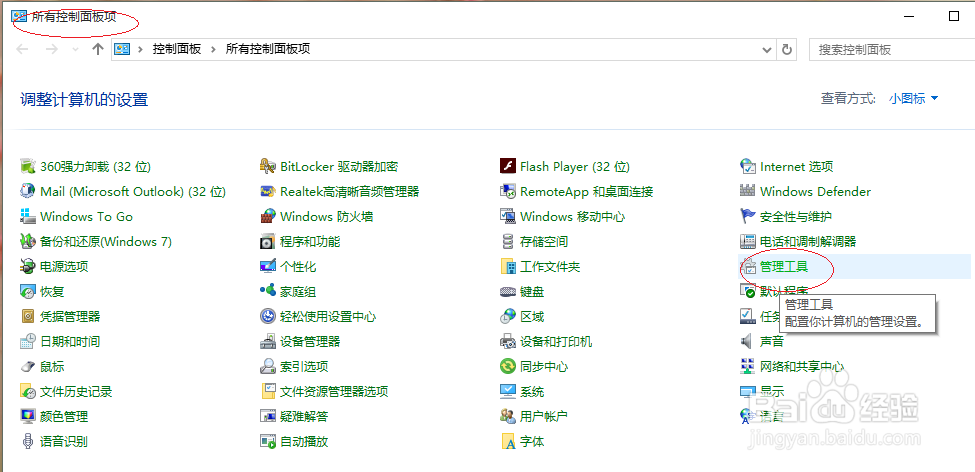Open the 系统 icon

tap(508, 391)
